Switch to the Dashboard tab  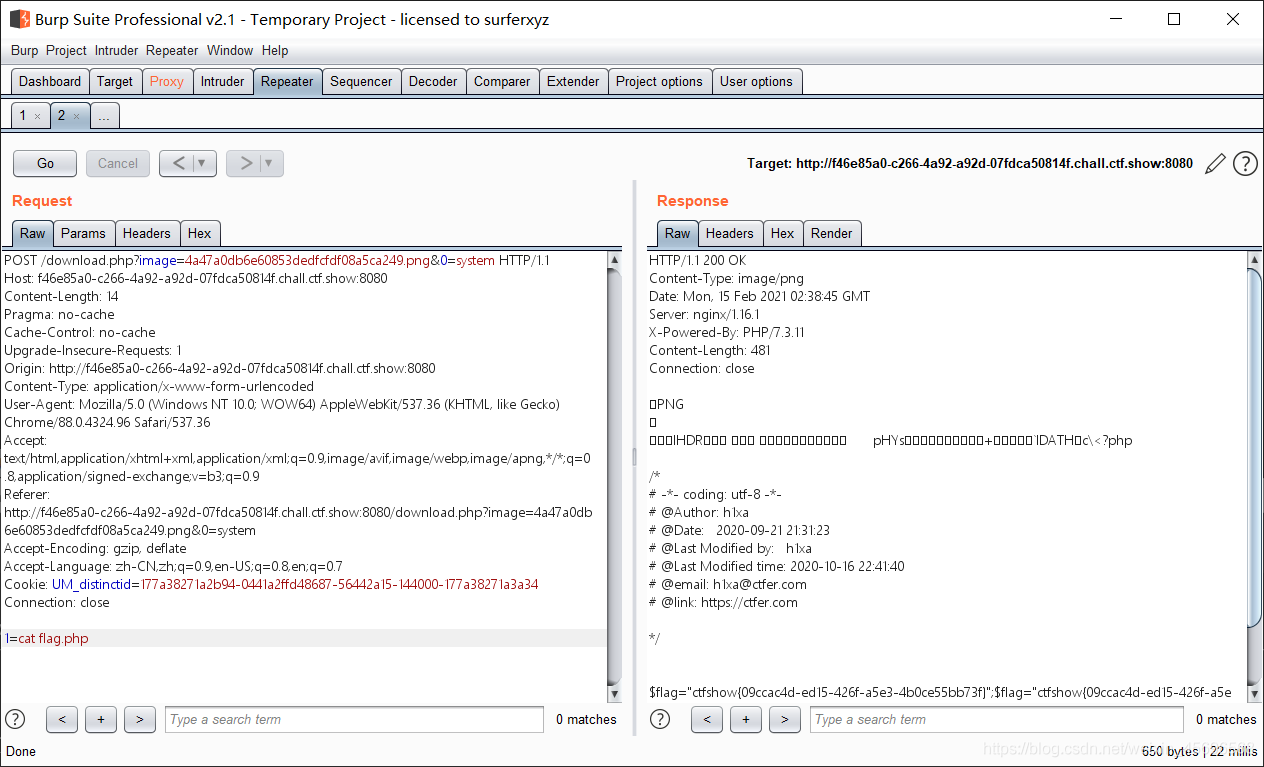(x=50, y=82)
